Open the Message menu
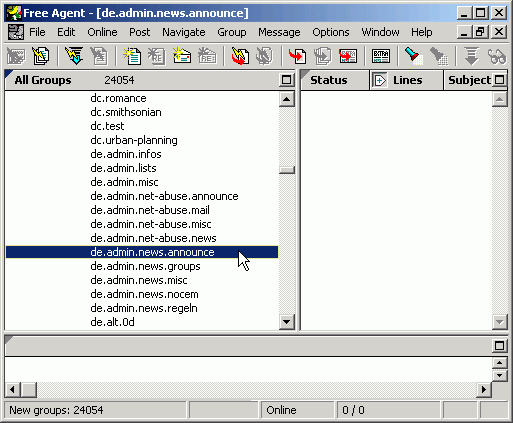The image size is (513, 423). pos(279,32)
